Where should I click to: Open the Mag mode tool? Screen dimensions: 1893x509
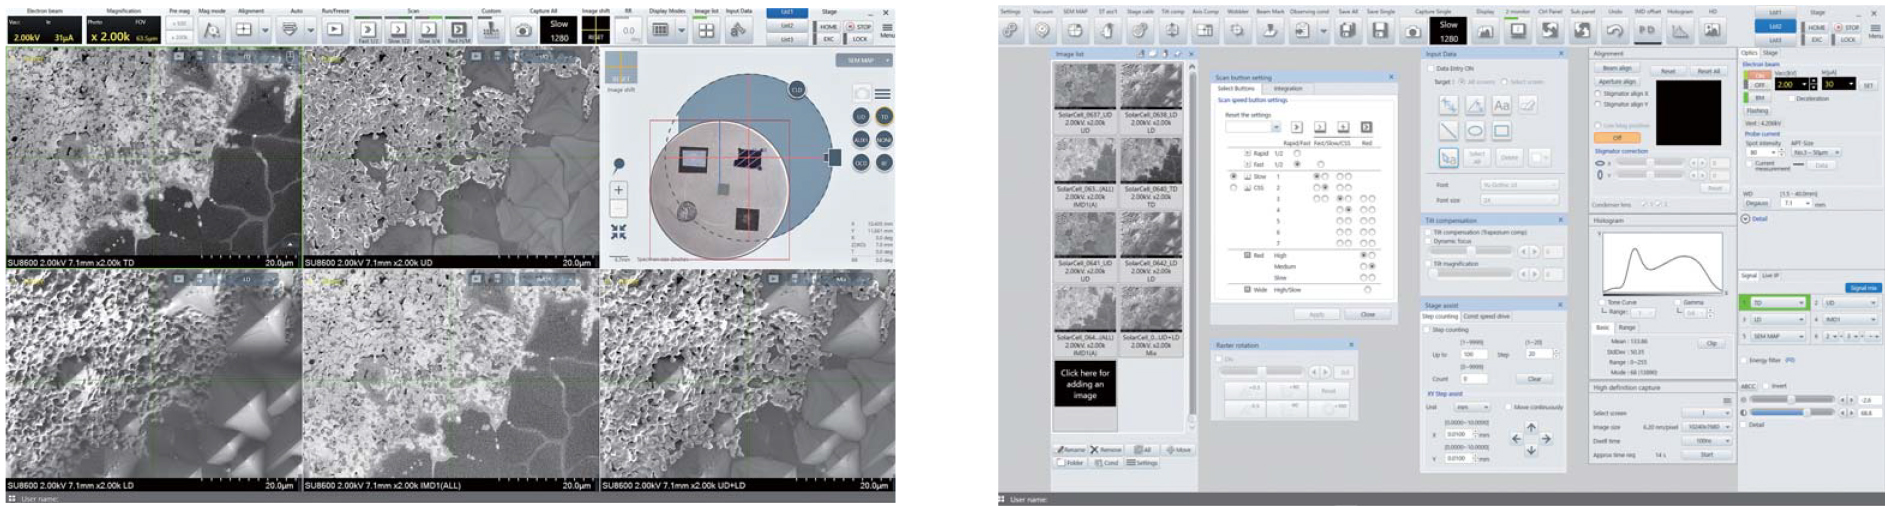(x=211, y=30)
